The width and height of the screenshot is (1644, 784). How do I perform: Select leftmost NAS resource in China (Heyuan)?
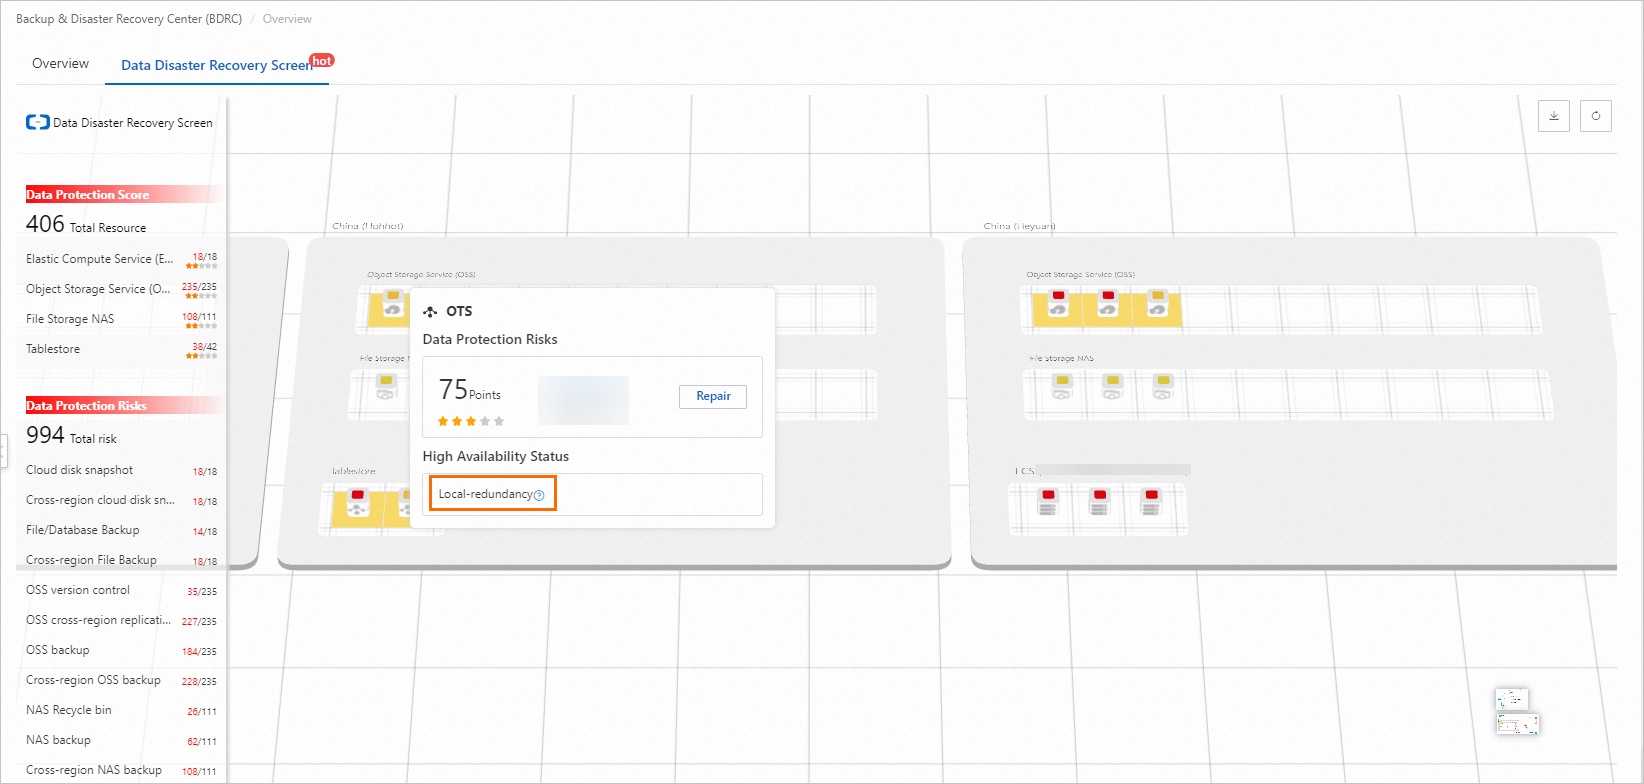pos(1062,388)
